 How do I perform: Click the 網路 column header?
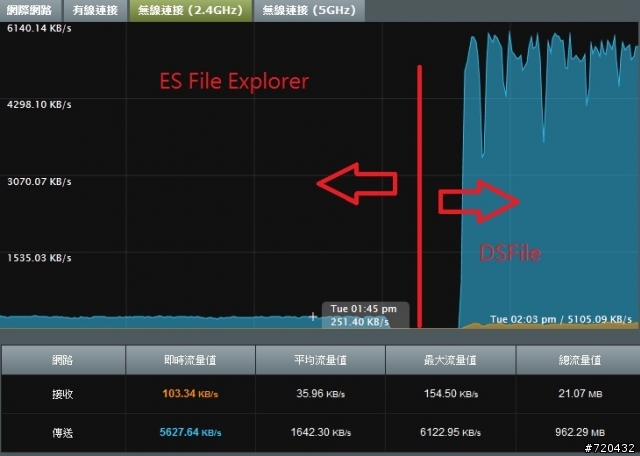pyautogui.click(x=63, y=360)
